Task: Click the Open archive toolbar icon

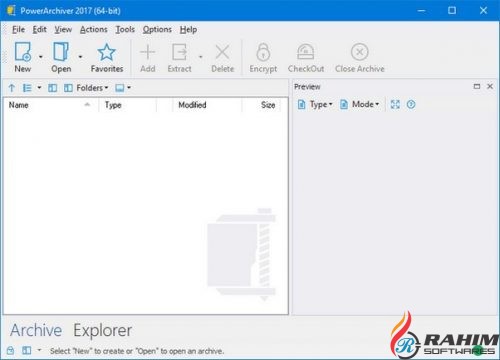Action: 61,52
